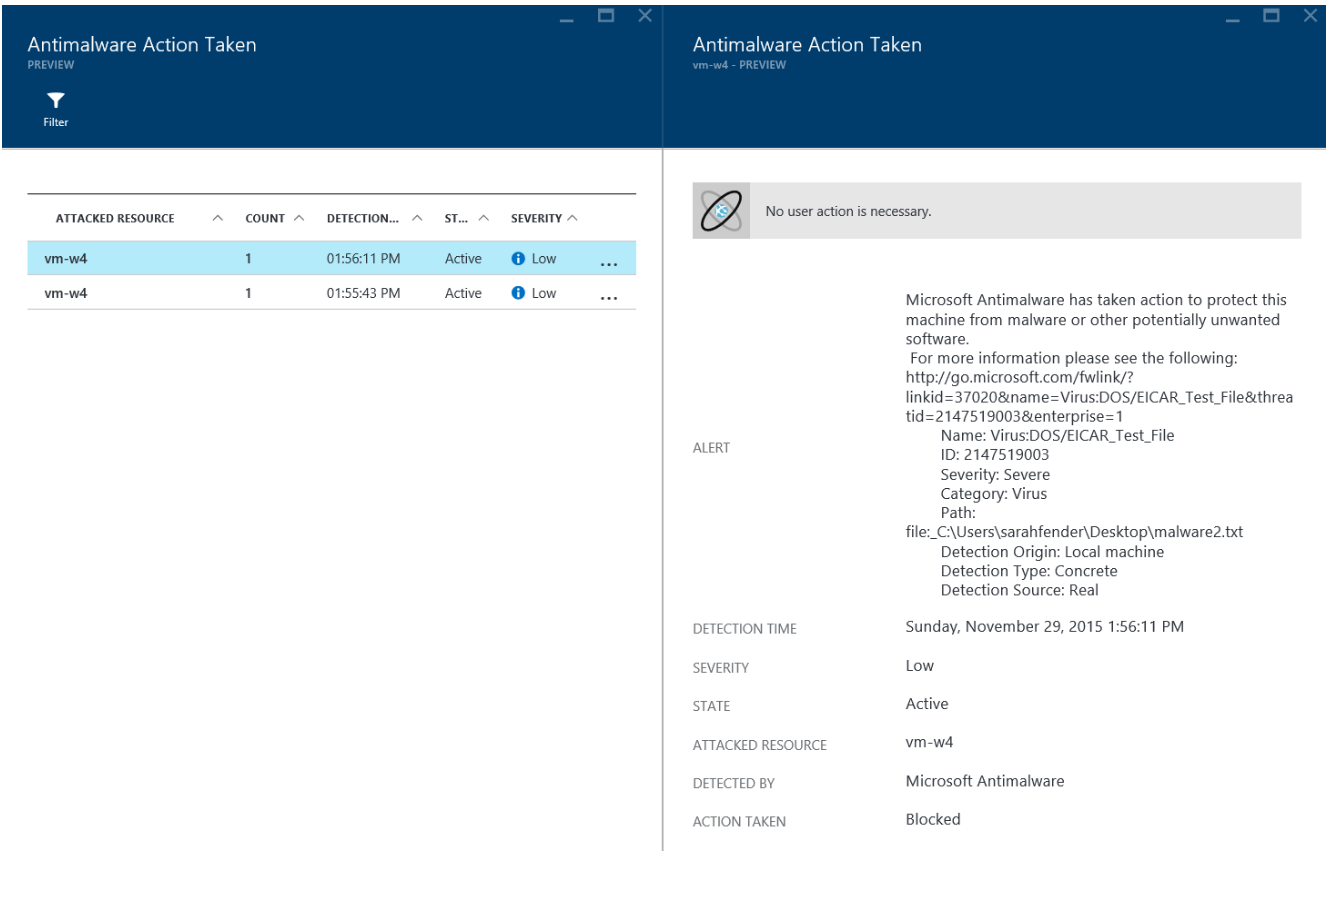1327x897 pixels.
Task: Click 'Sunday, November 29, 2015 1:56:11 PM' value
Action: pyautogui.click(x=1045, y=627)
